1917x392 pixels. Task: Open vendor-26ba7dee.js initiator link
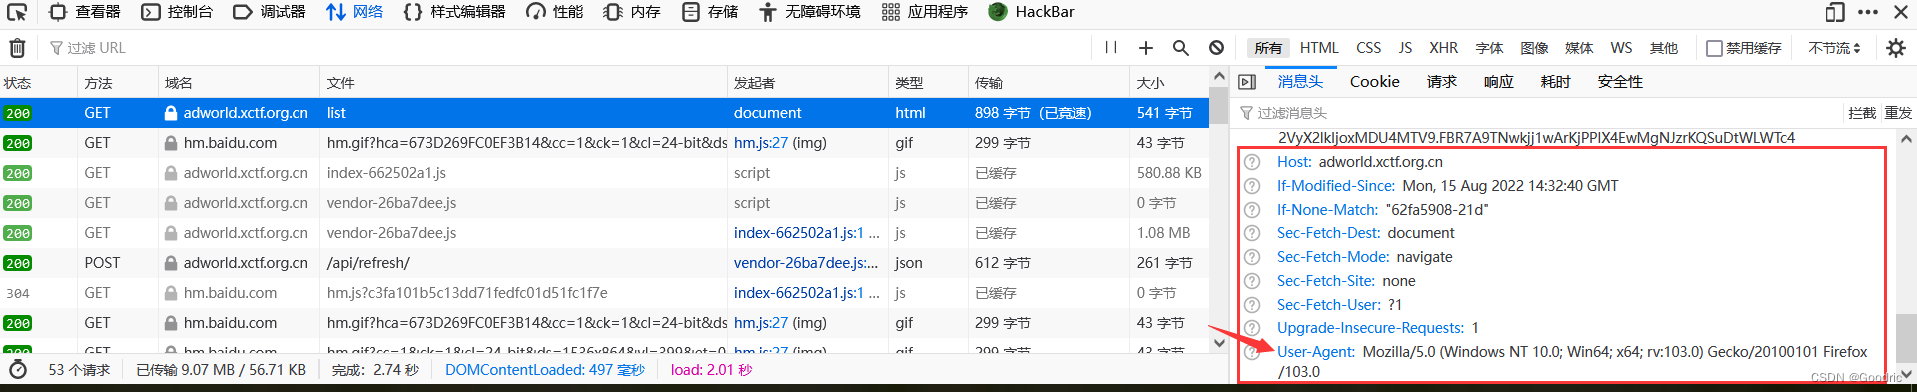806,263
